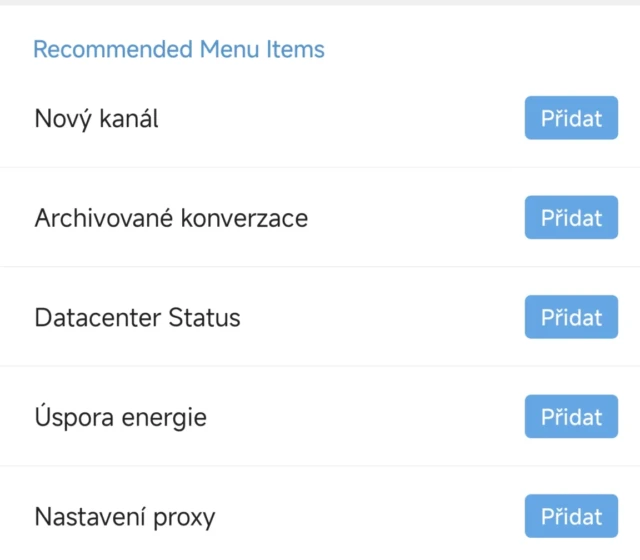640x560 pixels.
Task: Select the Nový kanál label
Action: tap(96, 118)
